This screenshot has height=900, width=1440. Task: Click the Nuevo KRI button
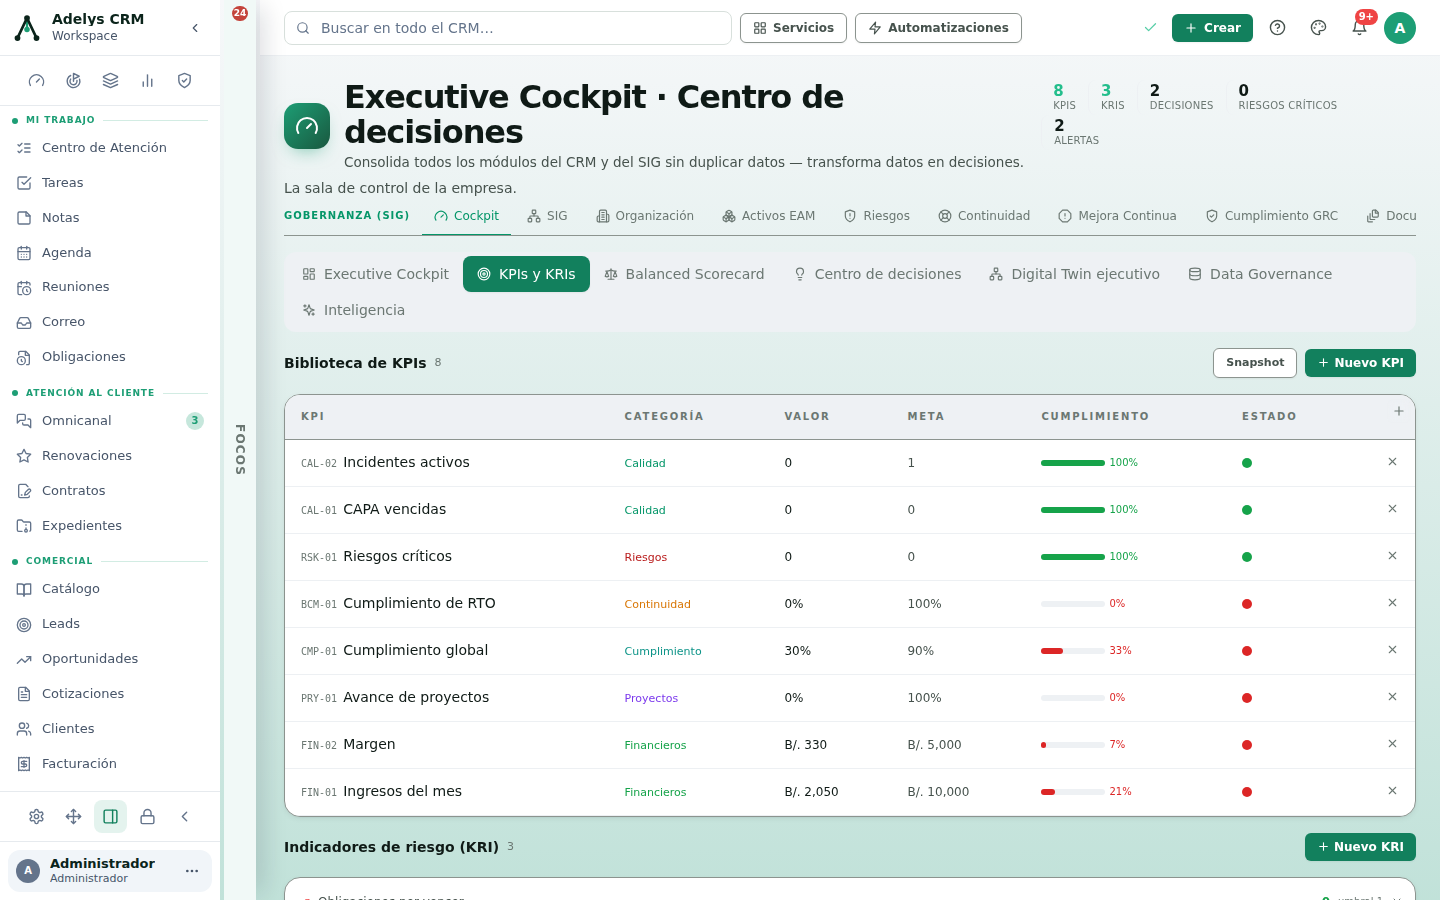pos(1360,847)
